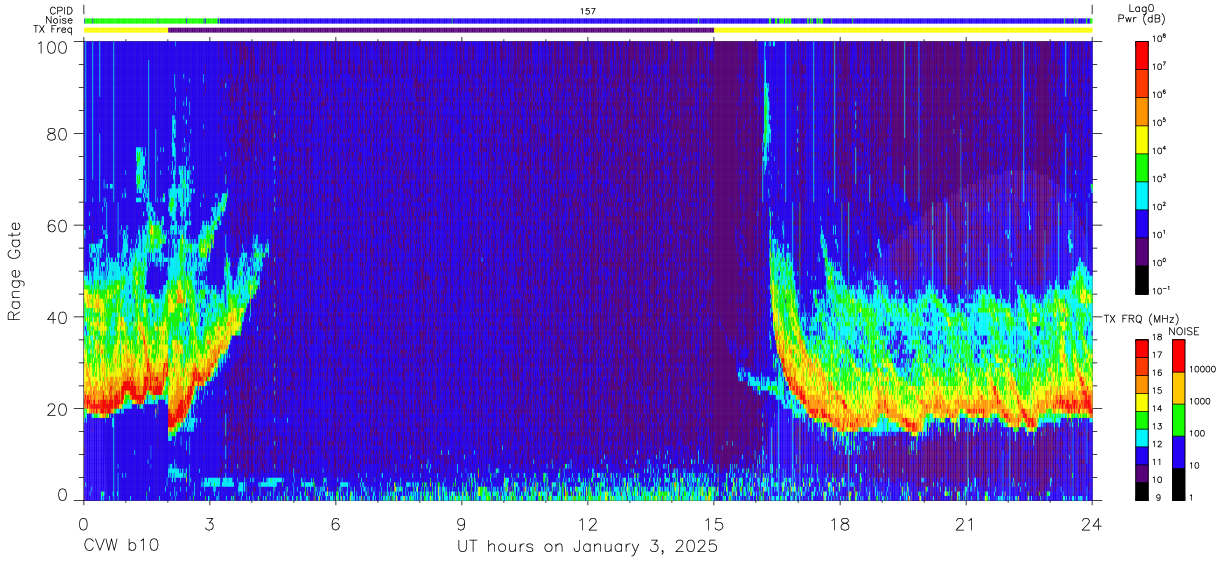1228x567 pixels.
Task: Click the strong red echo band near gate 20 at 0 UT
Action: (x=101, y=403)
